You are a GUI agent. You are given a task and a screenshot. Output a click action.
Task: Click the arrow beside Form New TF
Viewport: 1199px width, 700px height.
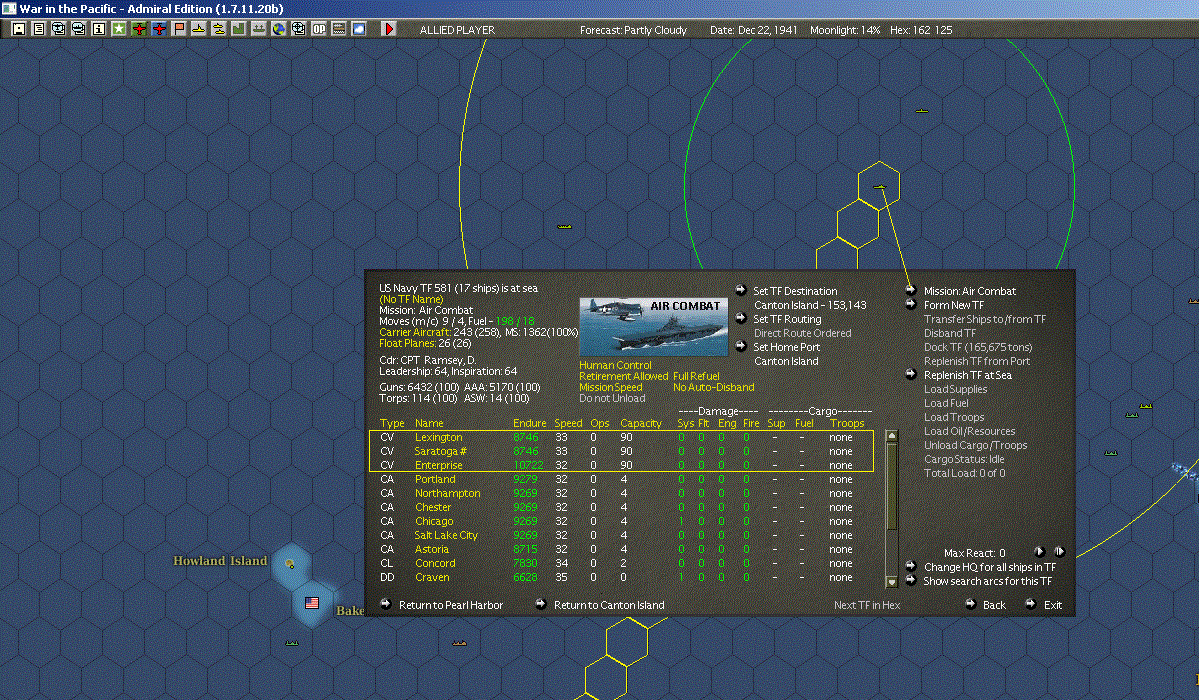tap(911, 304)
